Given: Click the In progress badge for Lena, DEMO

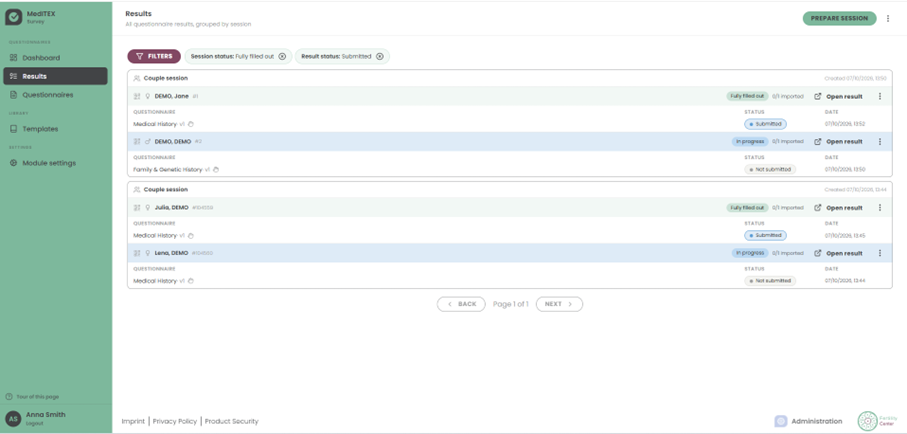Looking at the screenshot, I should click(x=750, y=253).
